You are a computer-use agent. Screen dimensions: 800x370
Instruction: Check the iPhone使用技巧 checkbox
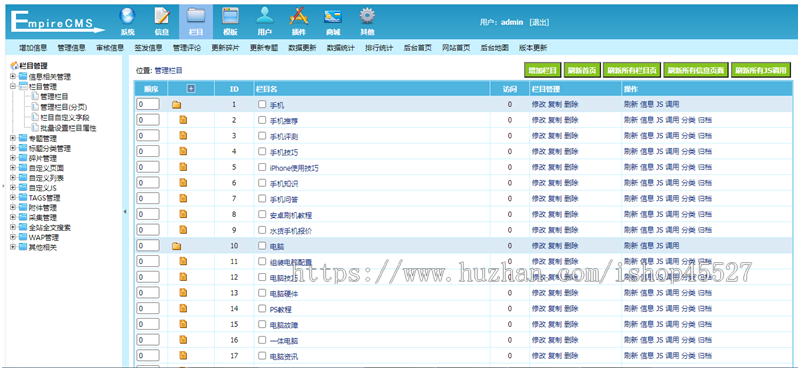coord(262,167)
